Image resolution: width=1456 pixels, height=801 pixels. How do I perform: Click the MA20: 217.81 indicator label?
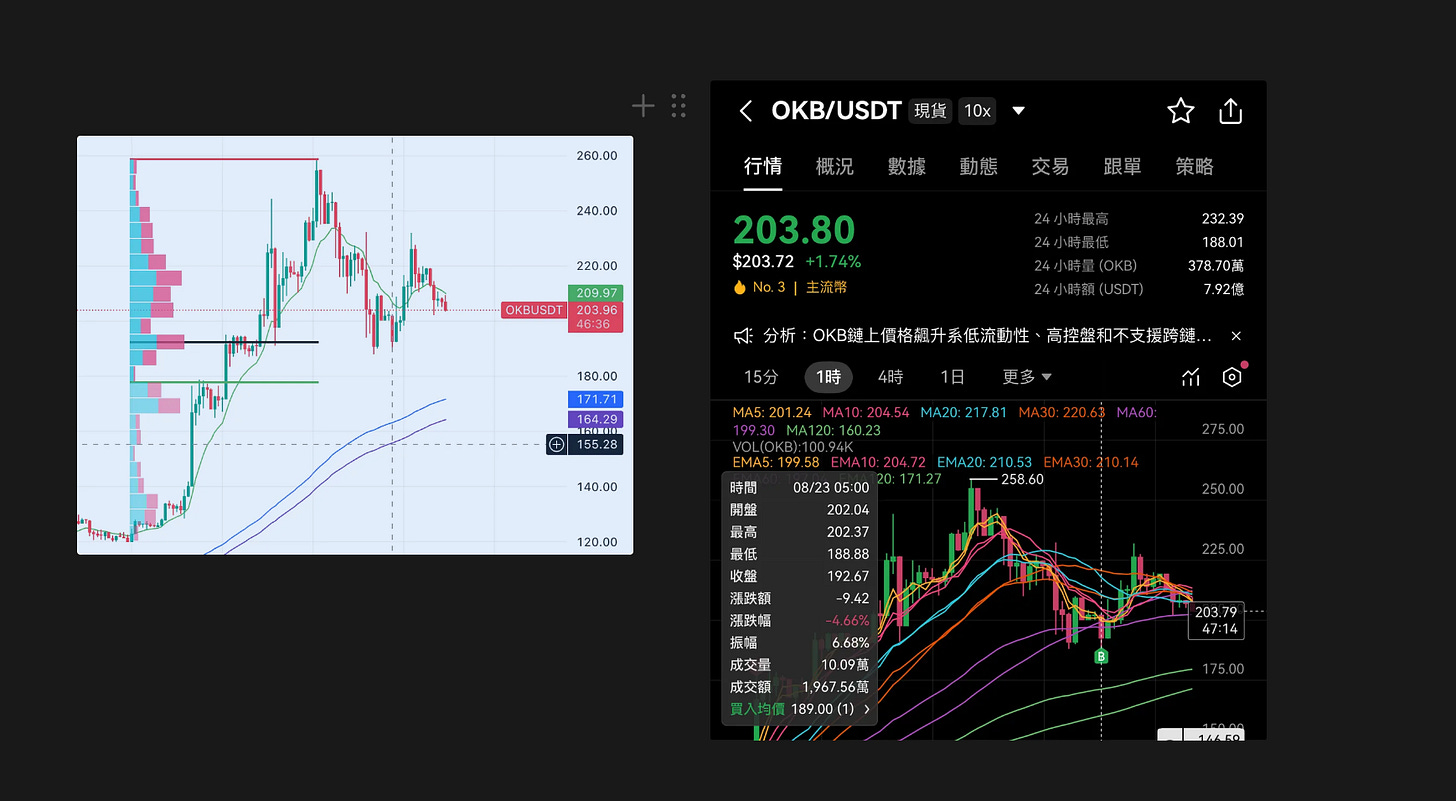tap(964, 412)
